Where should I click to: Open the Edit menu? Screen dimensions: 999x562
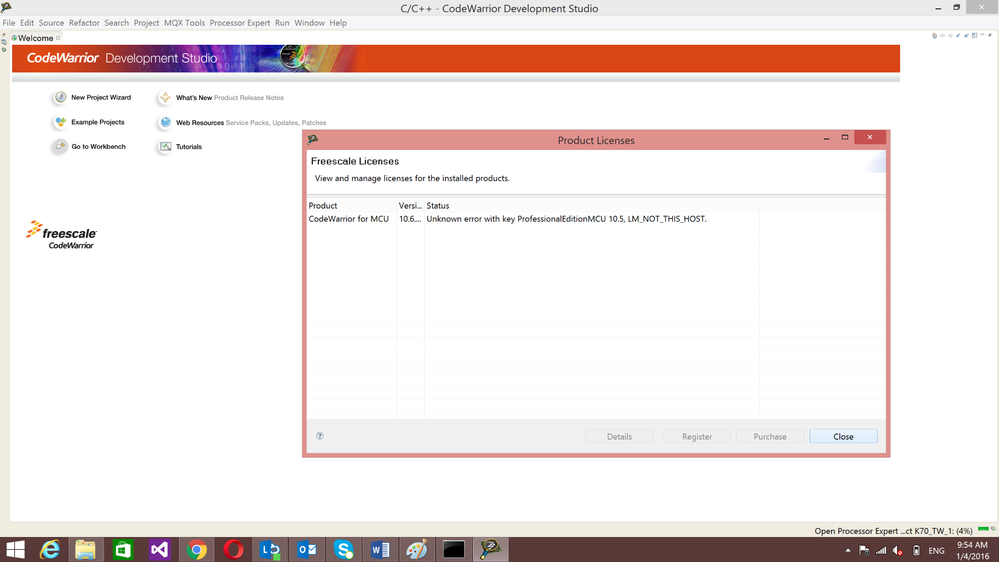tap(27, 23)
